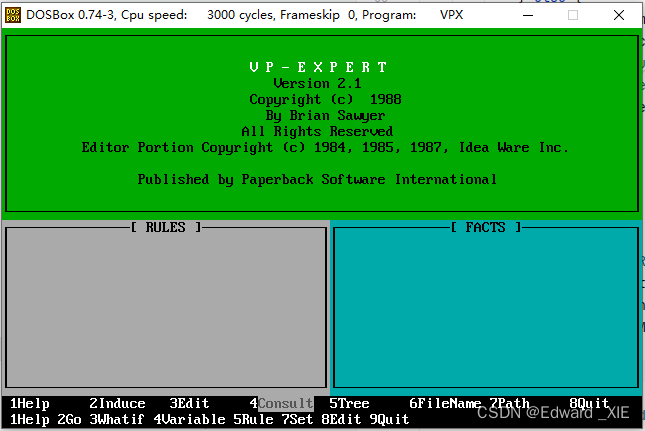Select the 7Set menu option
Screen dimensions: 645x431
(297, 419)
